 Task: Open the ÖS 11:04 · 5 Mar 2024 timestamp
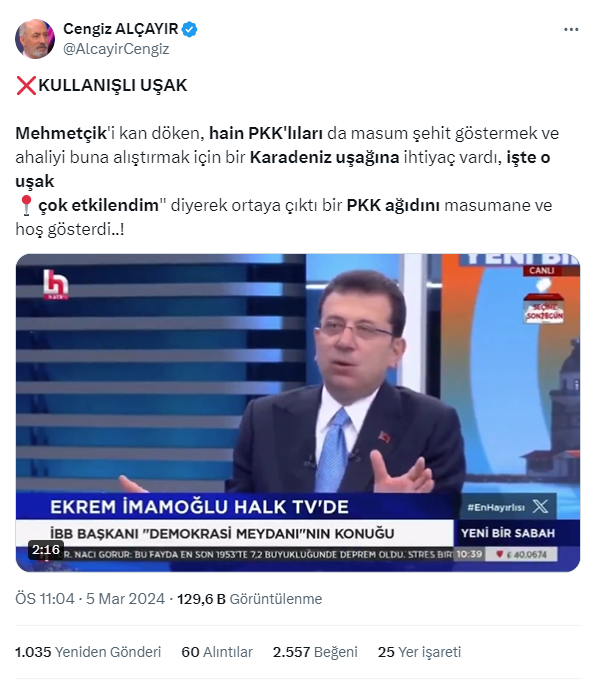pyautogui.click(x=90, y=599)
